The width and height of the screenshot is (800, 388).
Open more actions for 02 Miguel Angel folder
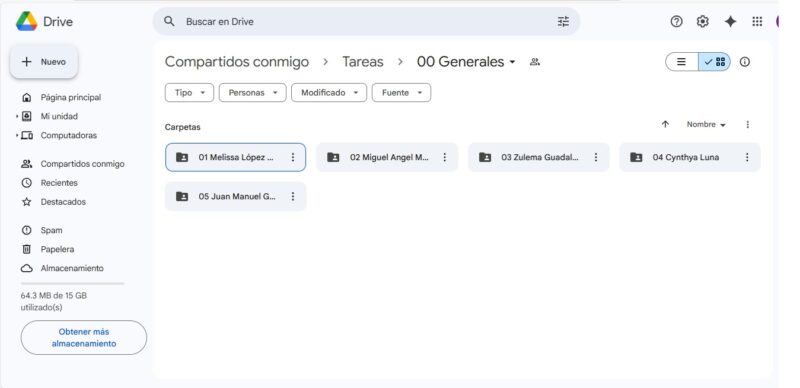pyautogui.click(x=444, y=157)
